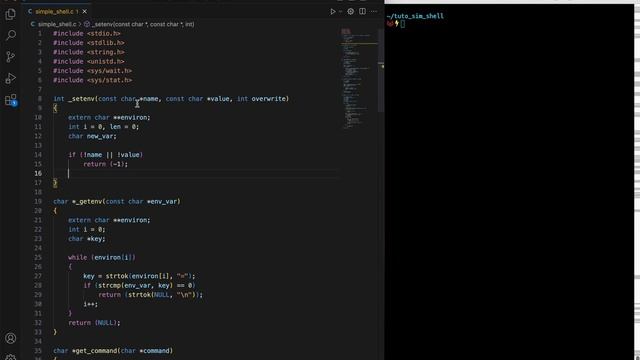This screenshot has height=360, width=640.
Task: Open the editor More Actions ellipsis
Action: click(374, 11)
